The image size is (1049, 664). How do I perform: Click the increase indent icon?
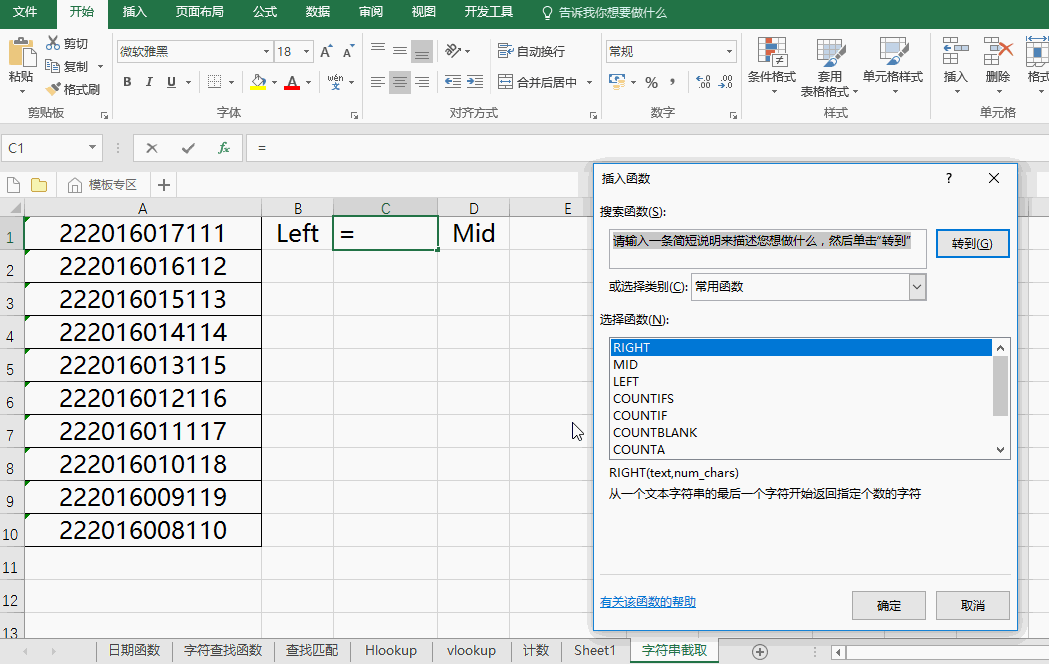tap(478, 82)
